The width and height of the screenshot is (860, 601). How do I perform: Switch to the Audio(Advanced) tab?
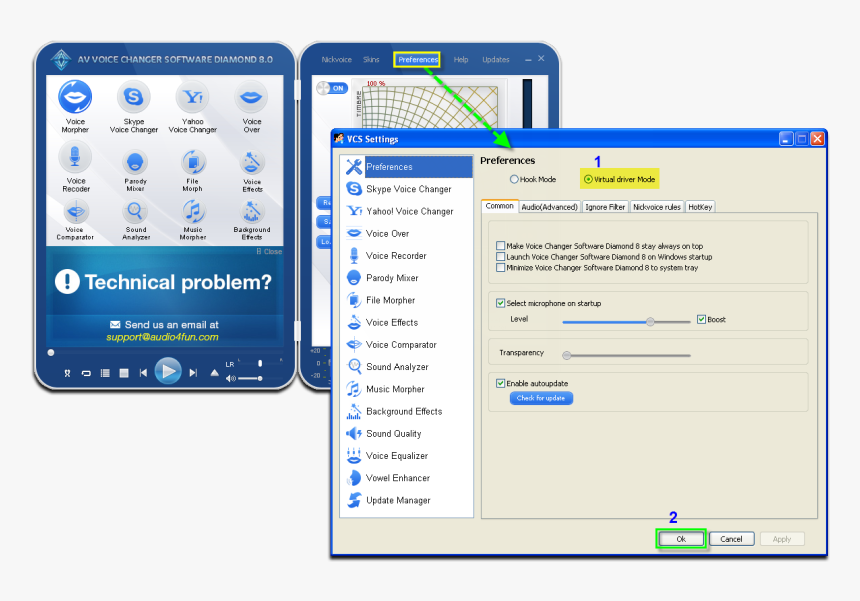(549, 207)
